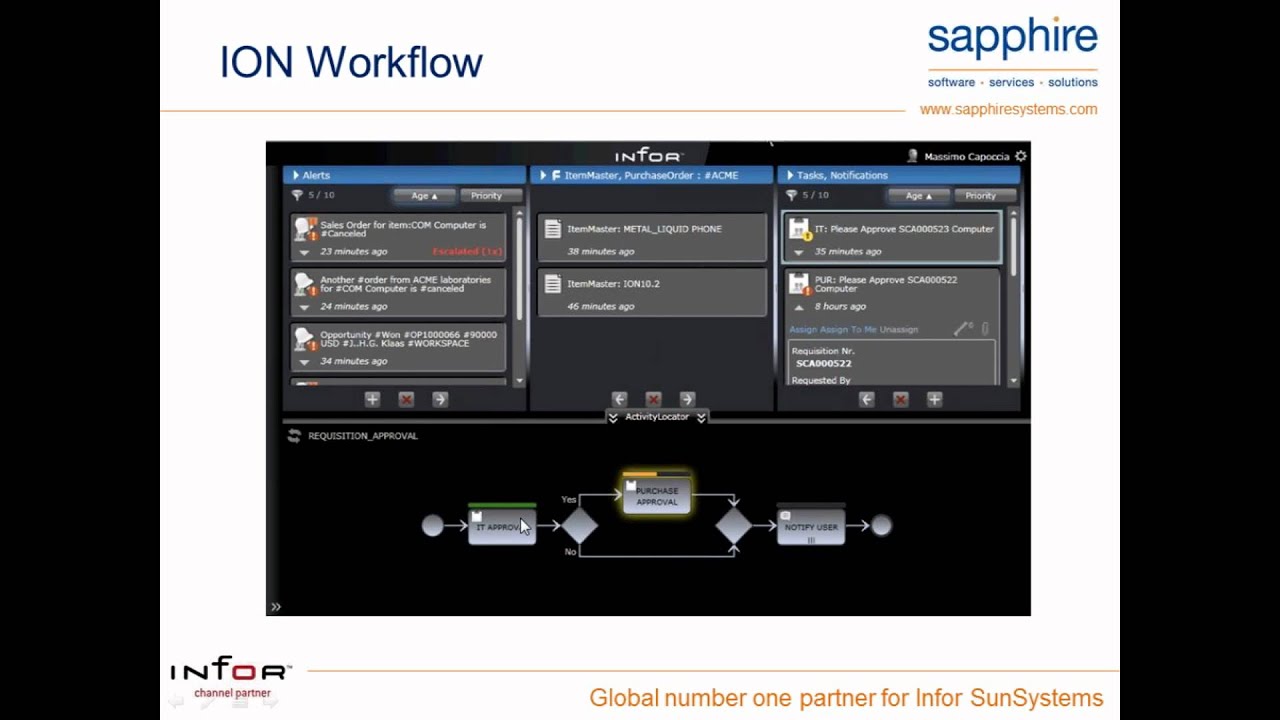This screenshot has width=1280, height=720.
Task: Click the Unassign link in PUR task
Action: click(x=899, y=330)
